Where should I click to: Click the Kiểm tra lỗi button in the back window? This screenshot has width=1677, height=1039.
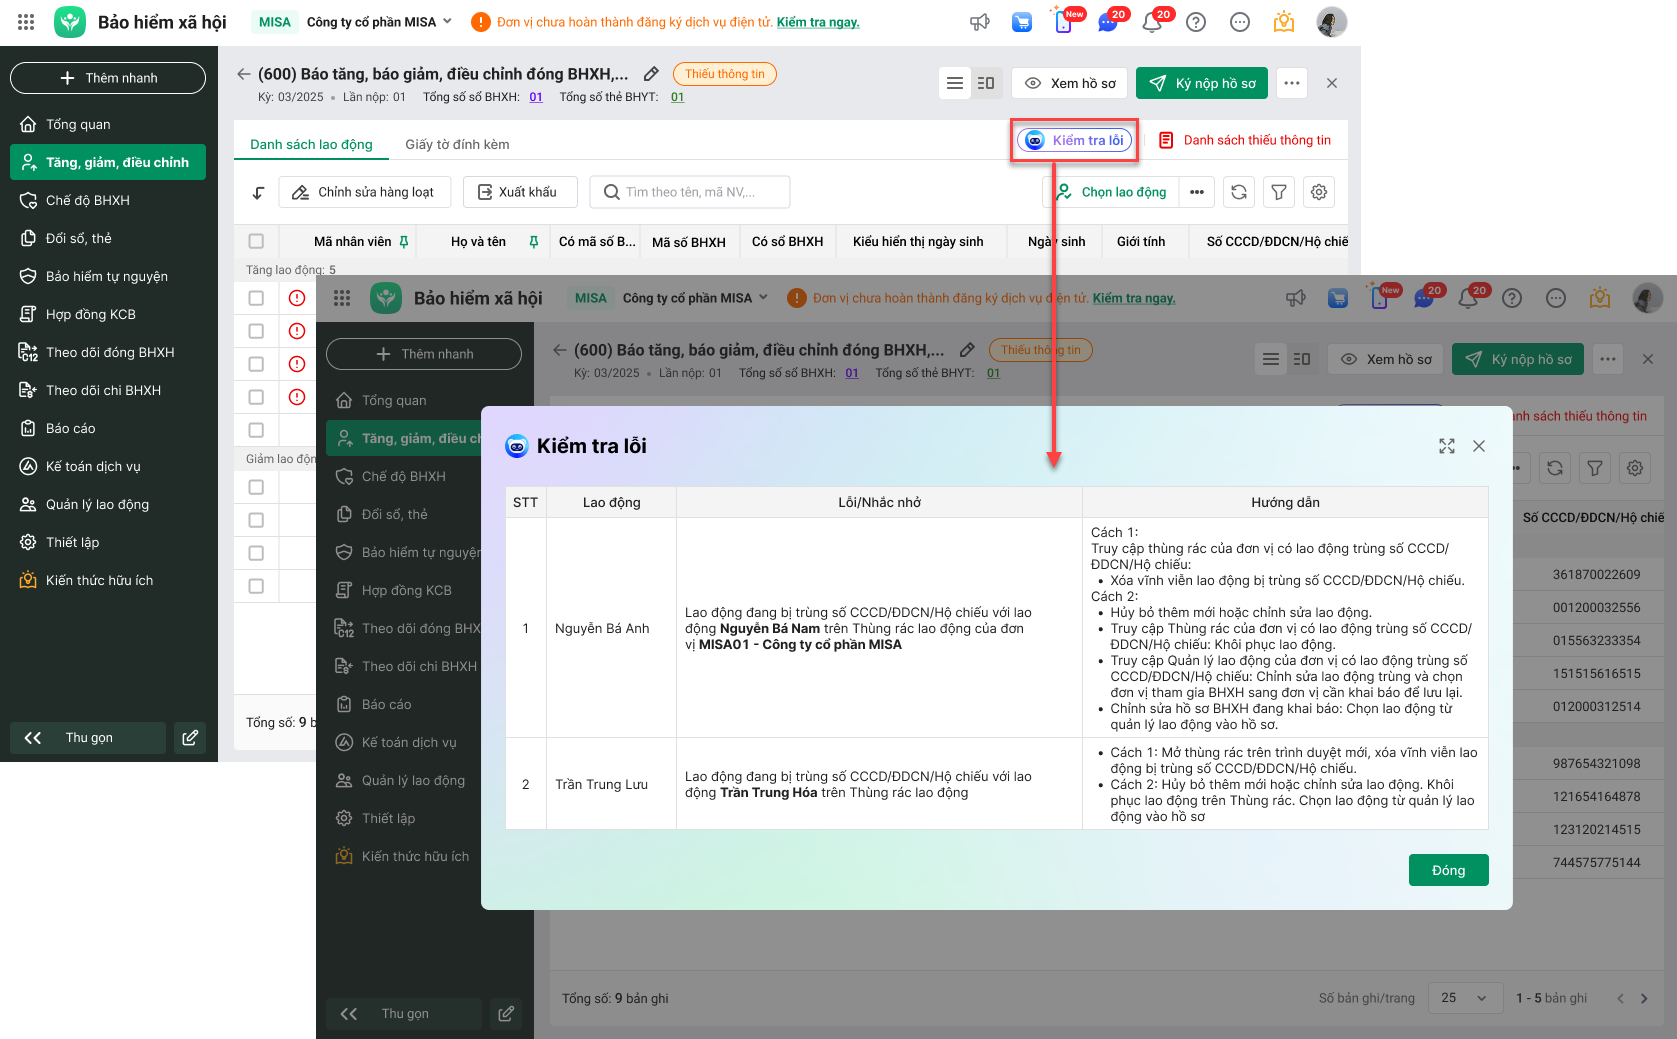[x=1075, y=140]
